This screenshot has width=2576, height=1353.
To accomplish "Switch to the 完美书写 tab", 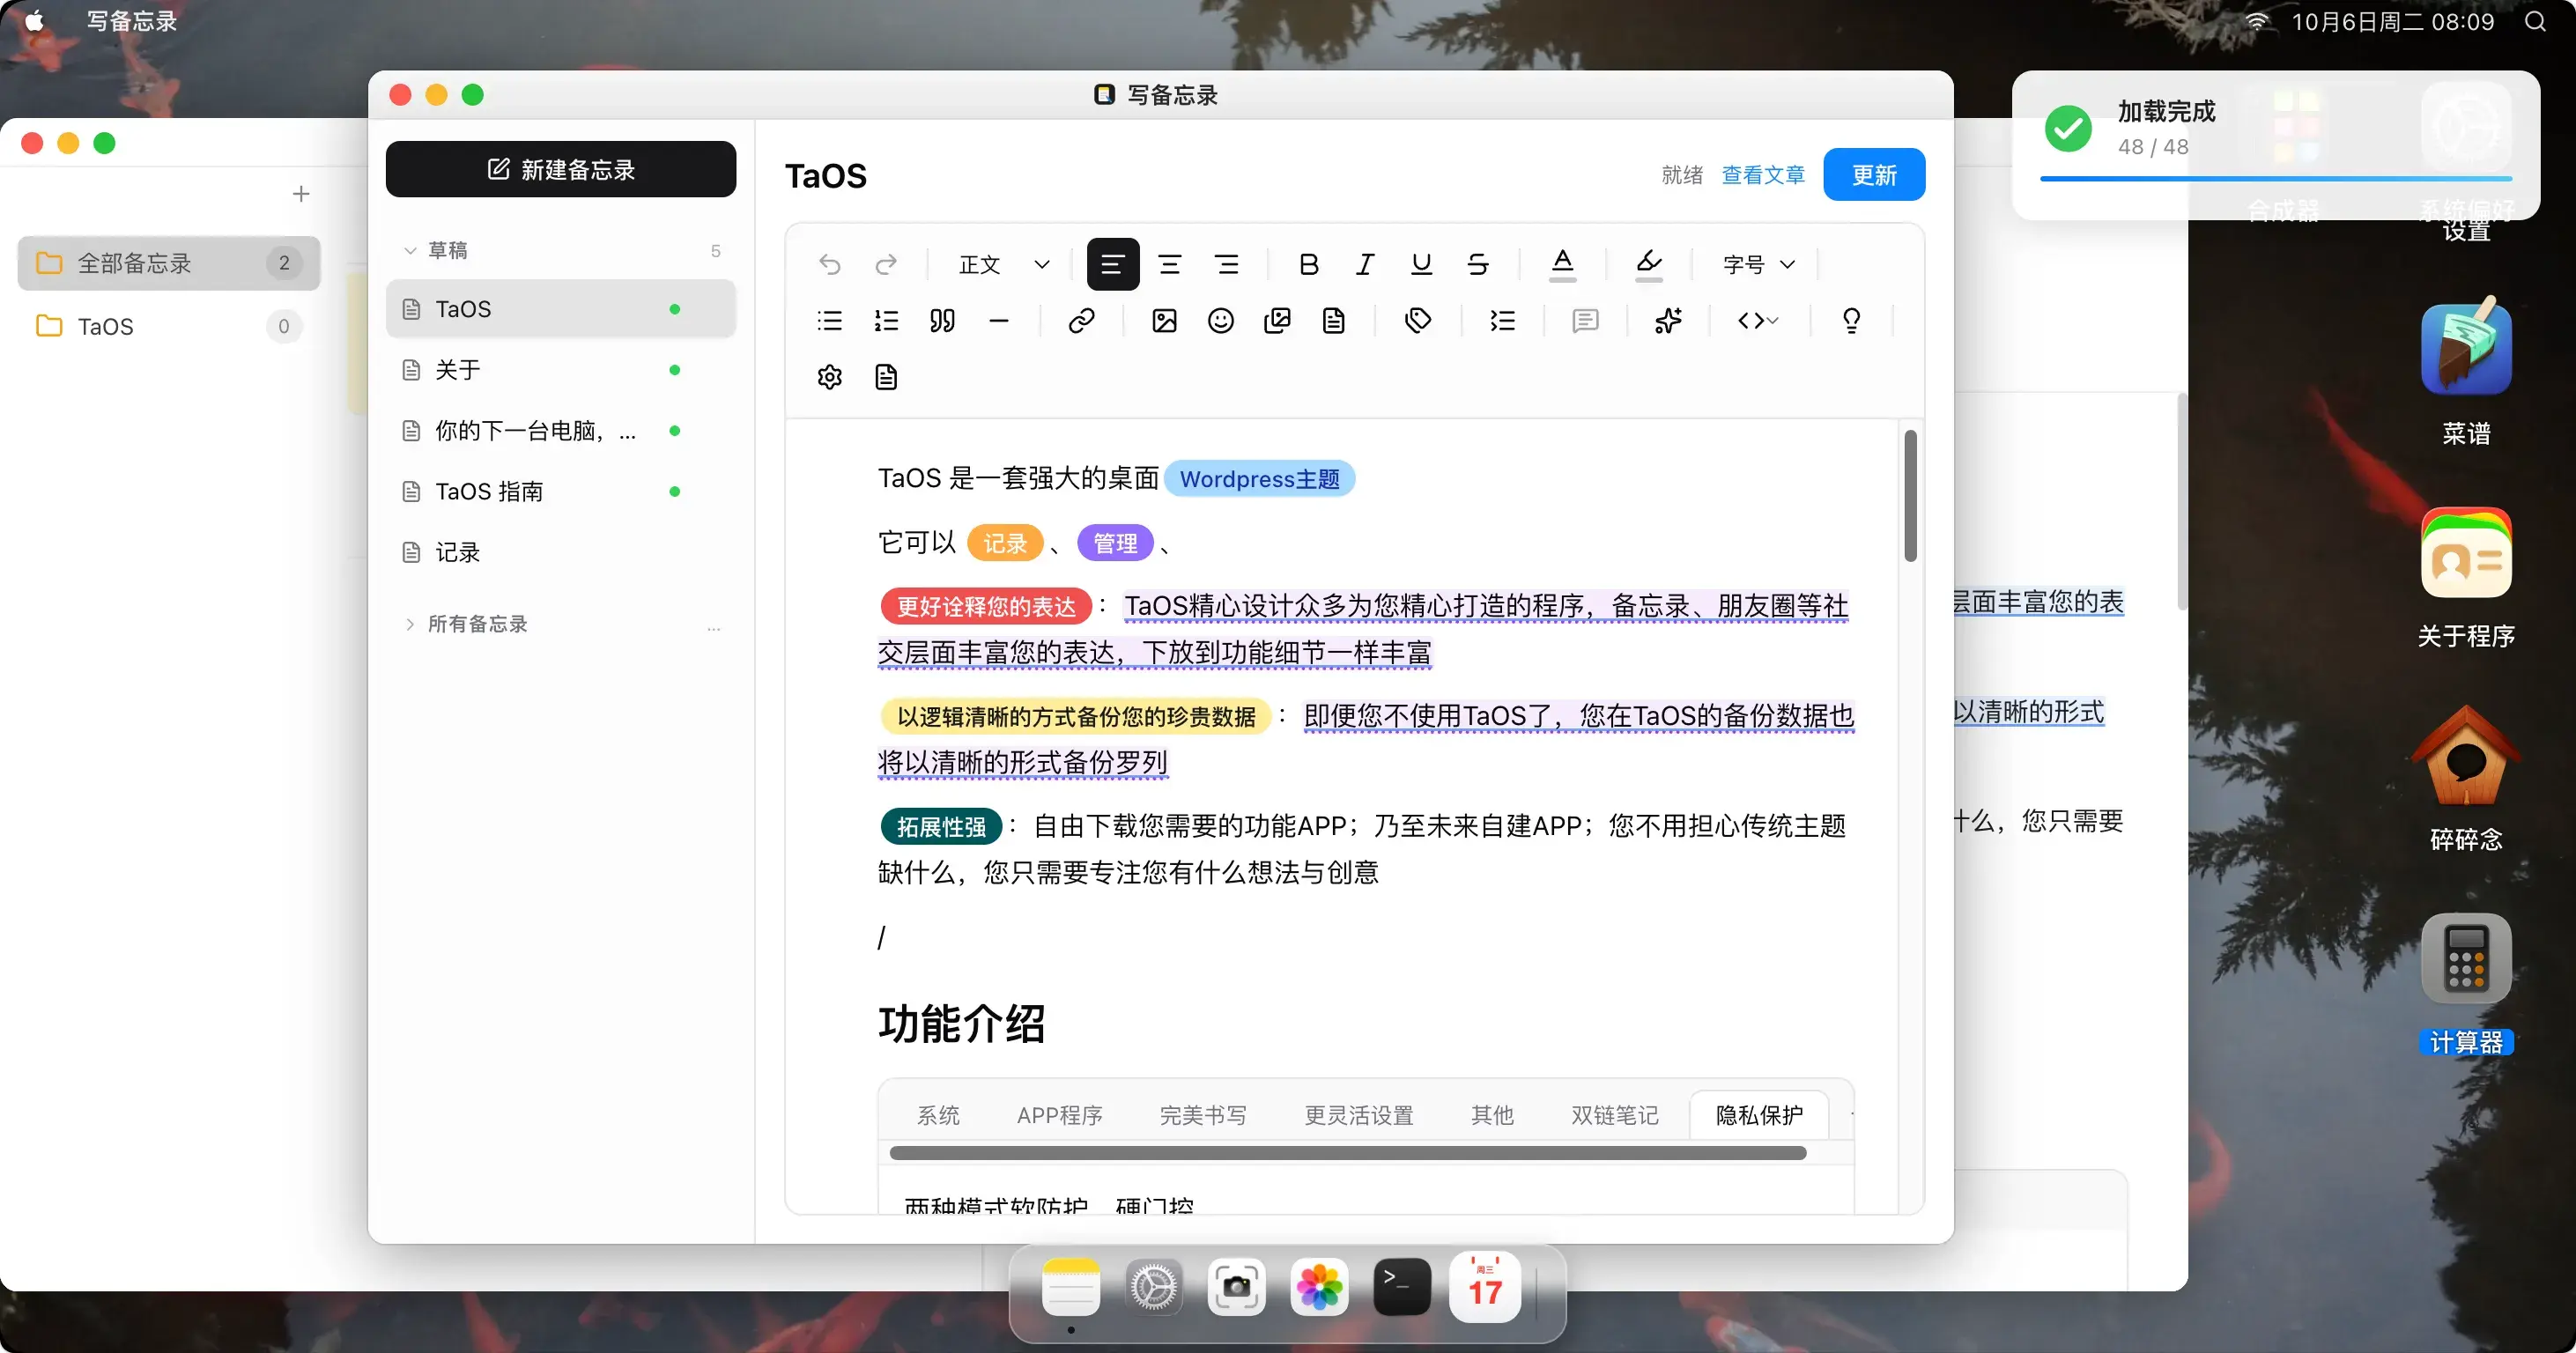I will click(x=1203, y=1115).
